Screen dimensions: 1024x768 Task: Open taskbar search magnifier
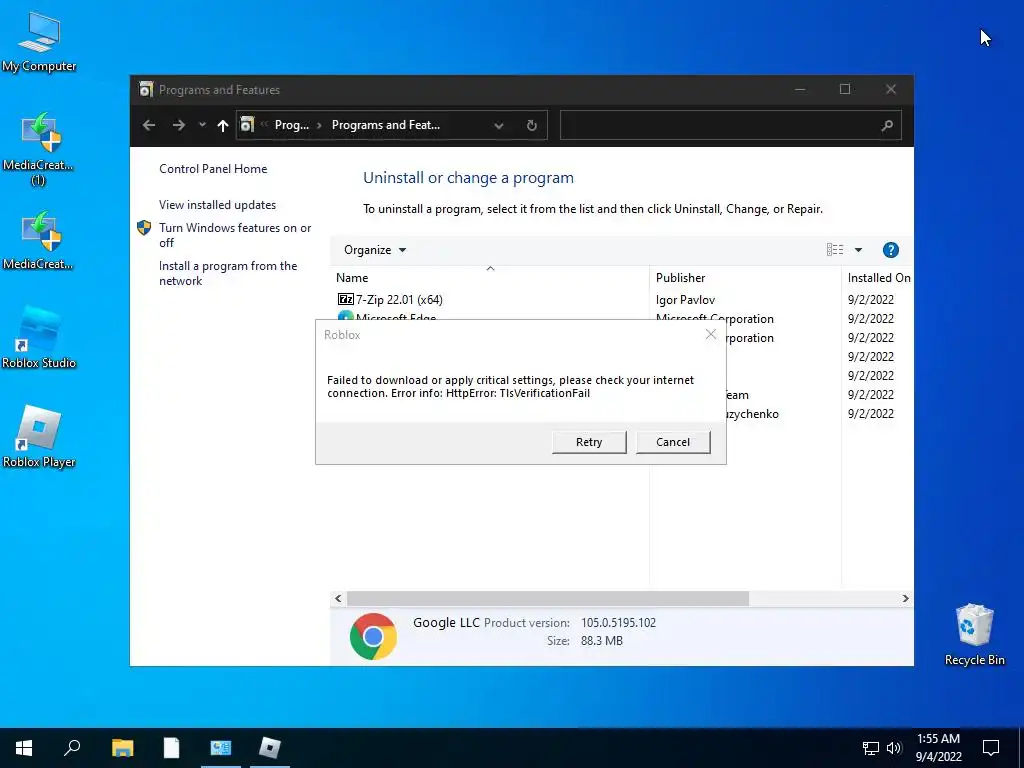pyautogui.click(x=72, y=748)
